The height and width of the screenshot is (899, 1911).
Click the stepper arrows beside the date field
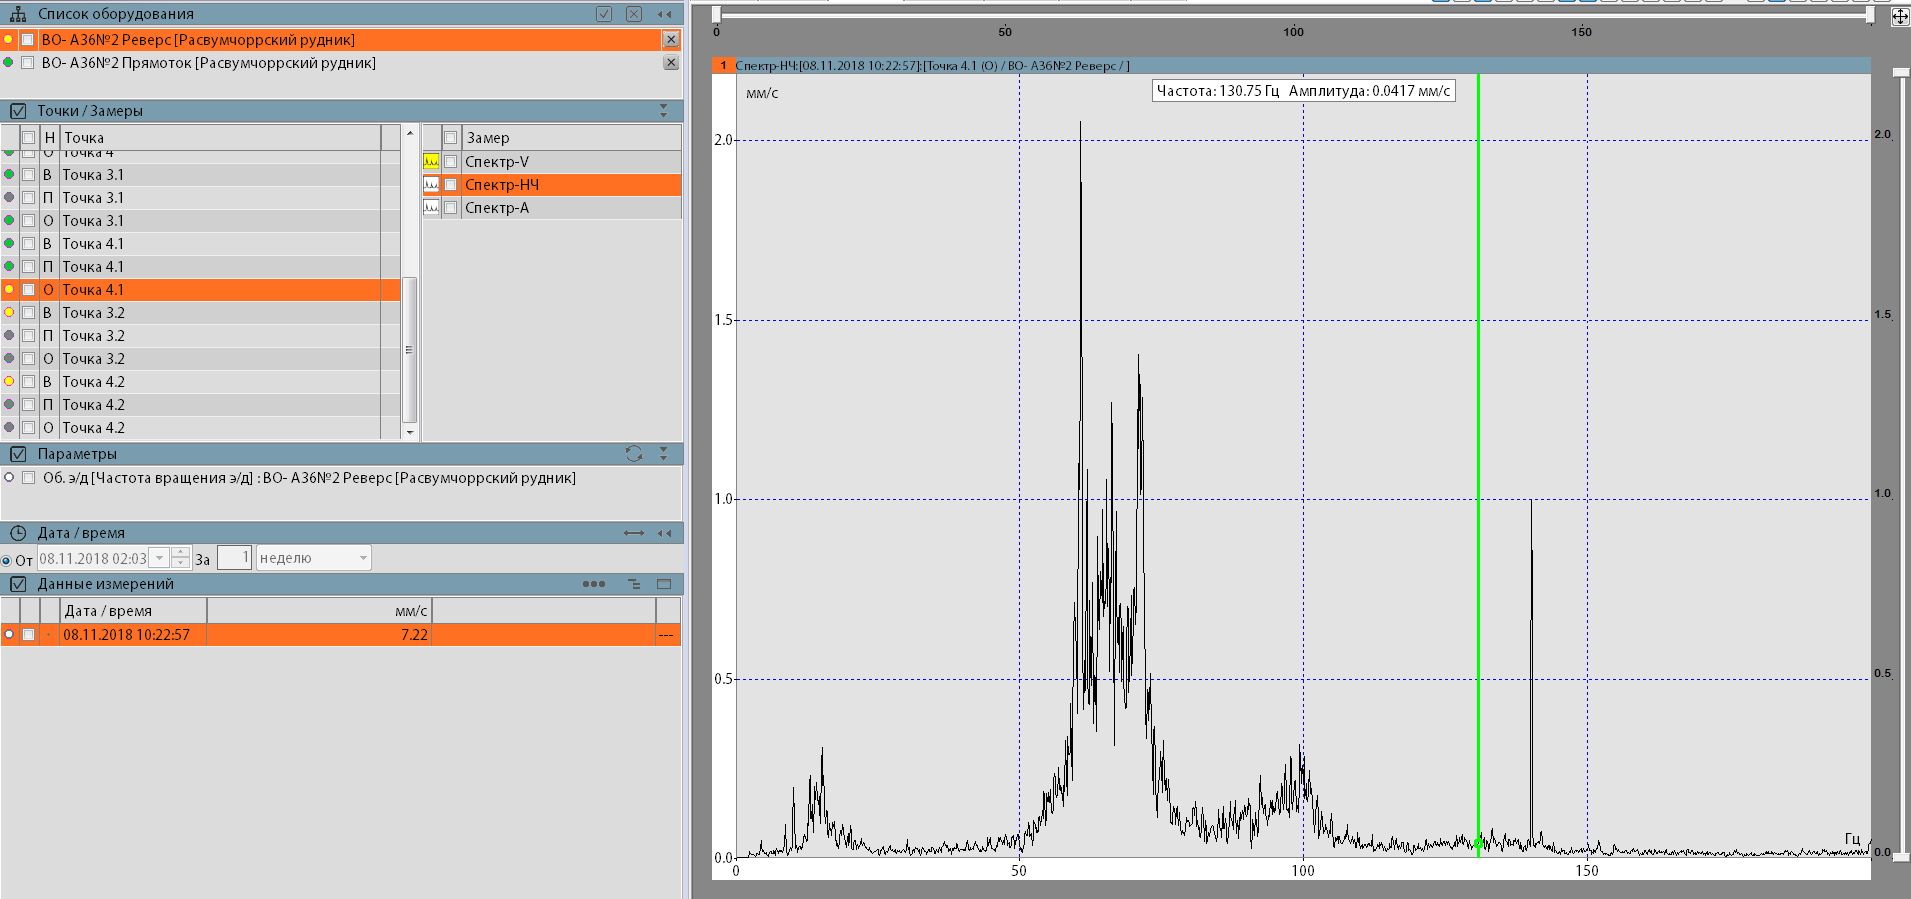click(180, 558)
